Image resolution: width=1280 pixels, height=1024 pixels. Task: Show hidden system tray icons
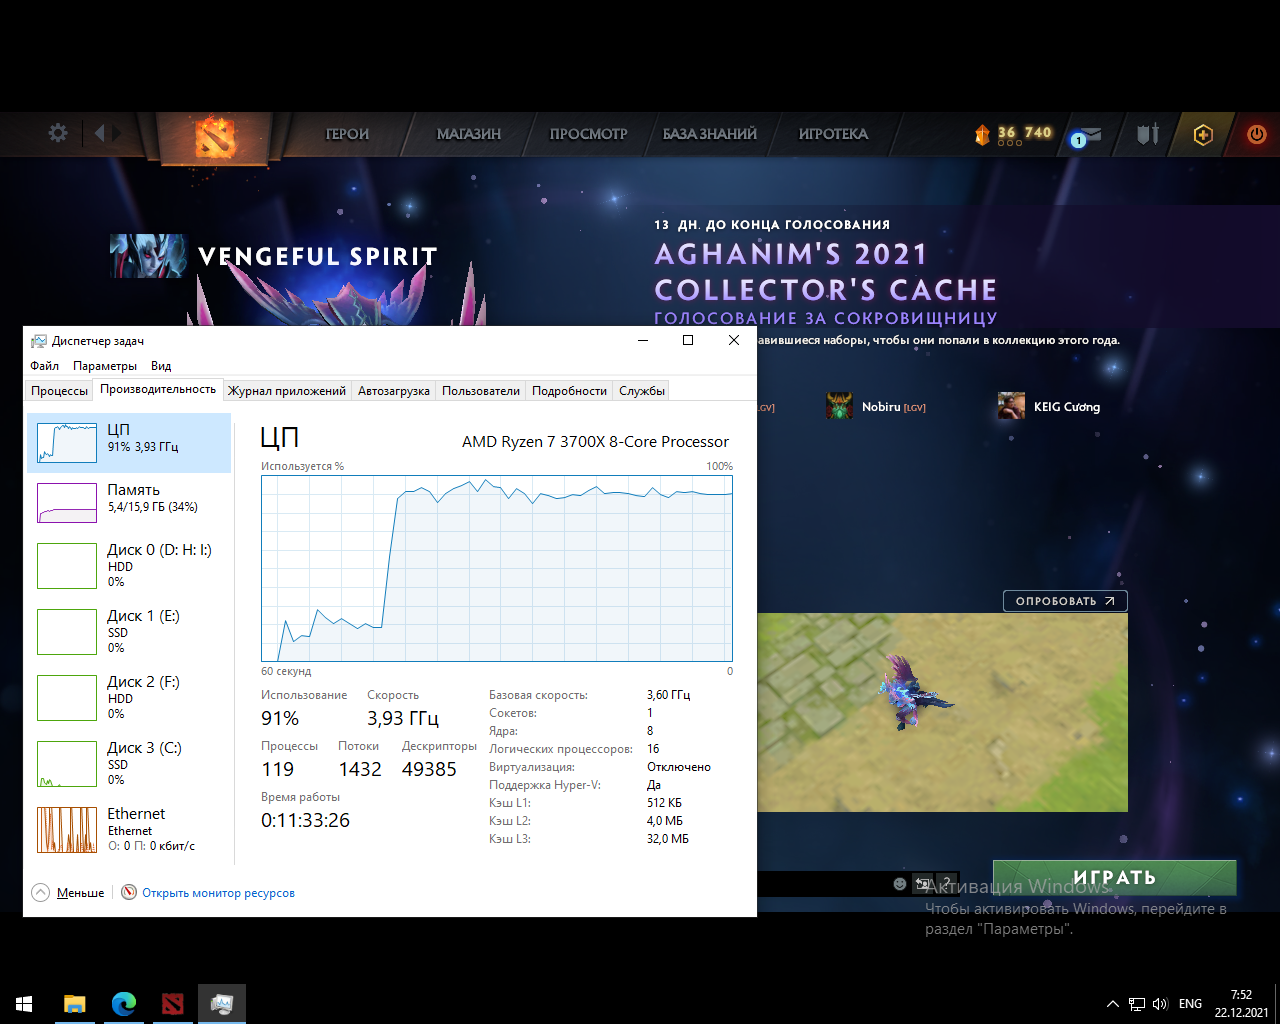click(x=1112, y=1004)
